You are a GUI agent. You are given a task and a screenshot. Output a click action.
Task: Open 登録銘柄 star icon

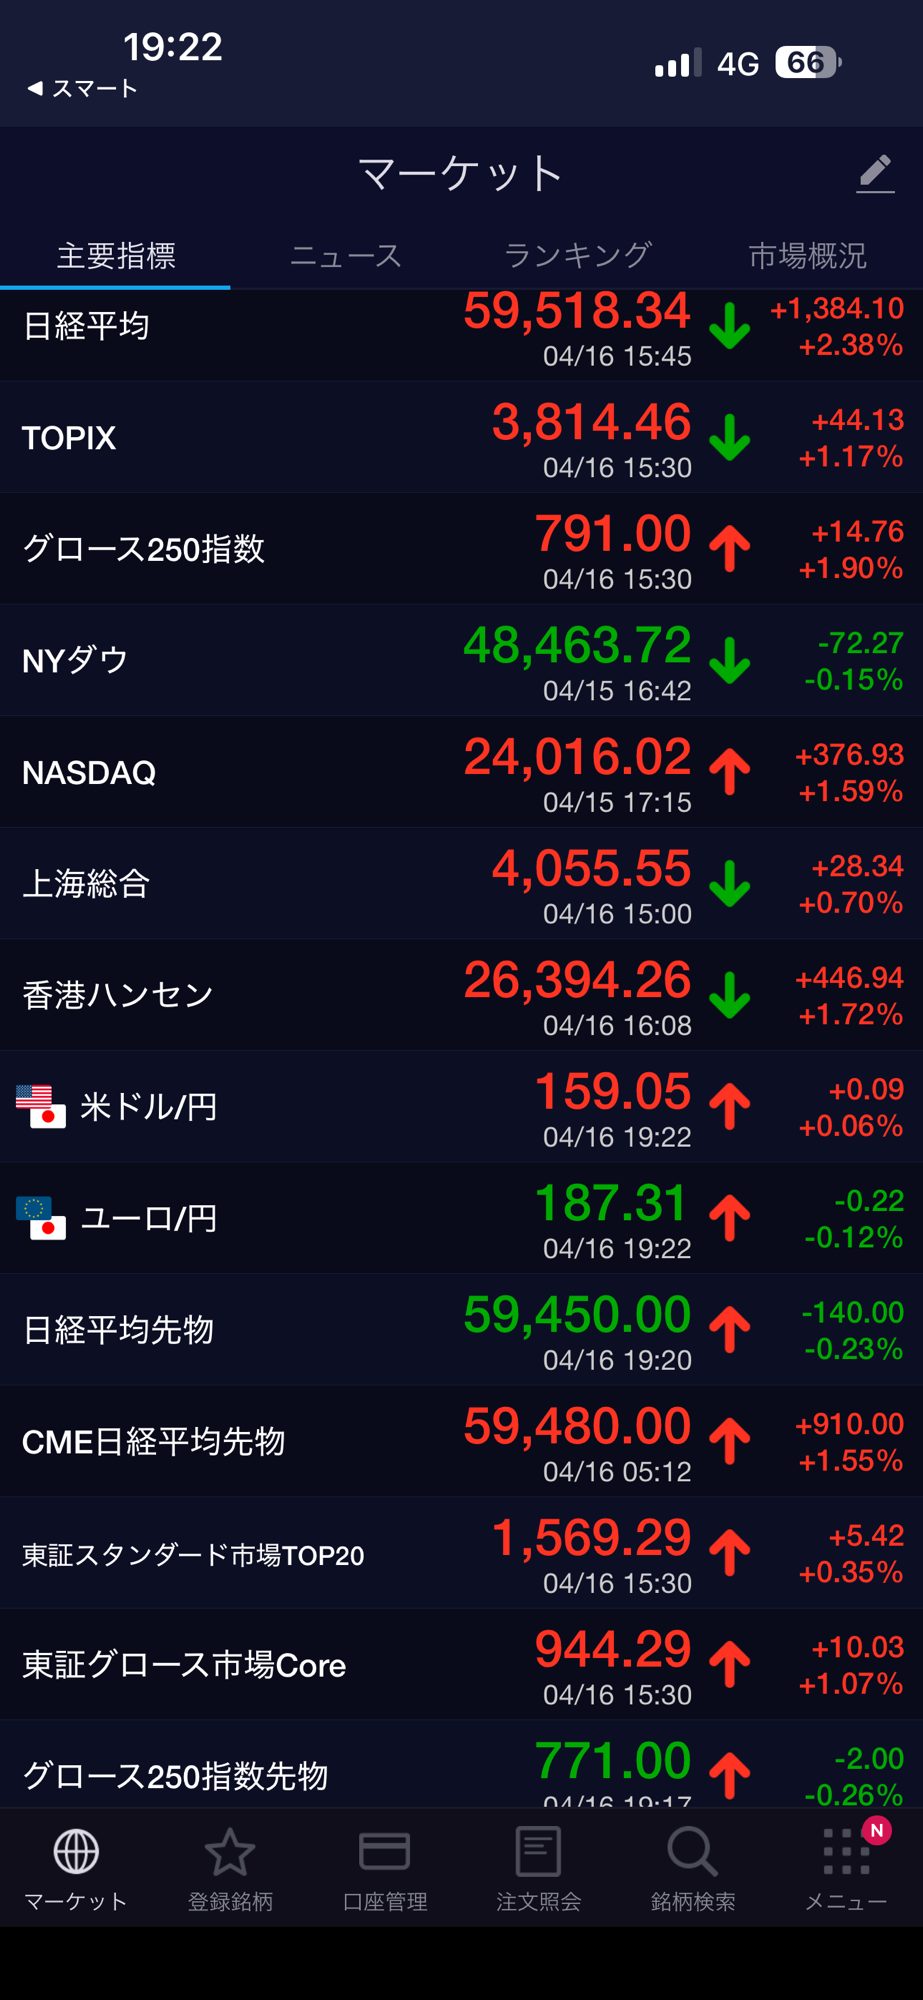coord(230,1852)
